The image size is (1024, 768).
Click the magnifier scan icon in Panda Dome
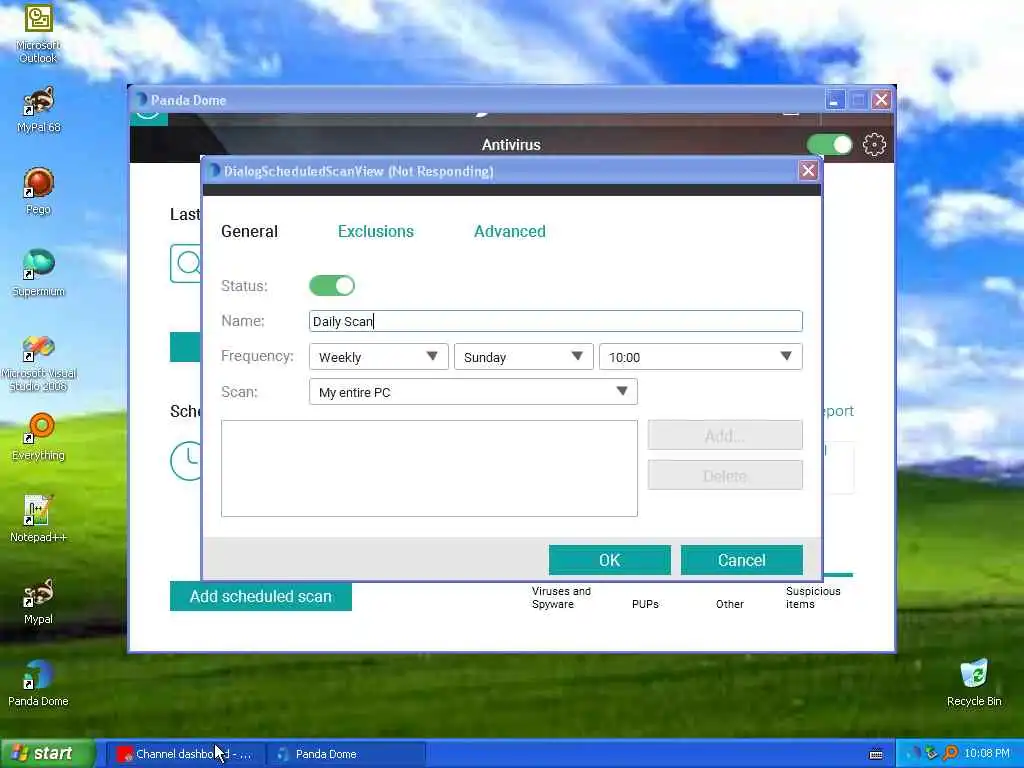[186, 263]
